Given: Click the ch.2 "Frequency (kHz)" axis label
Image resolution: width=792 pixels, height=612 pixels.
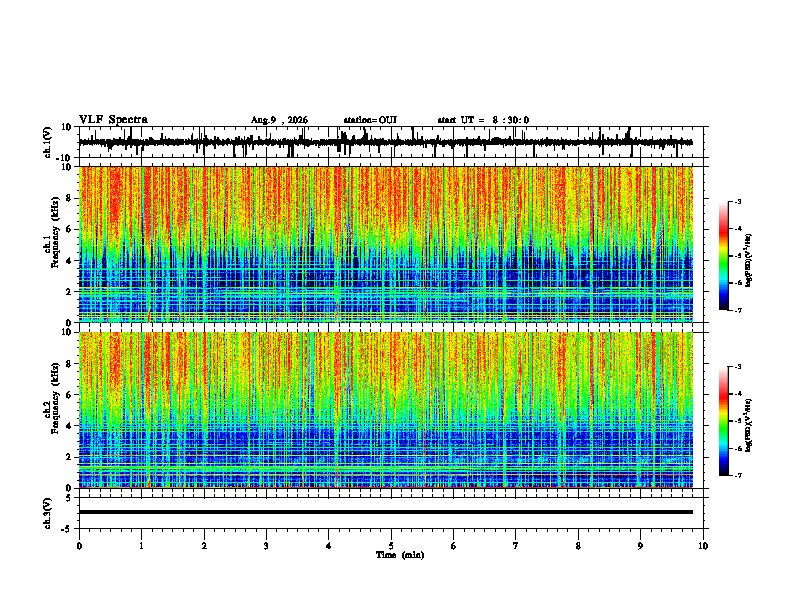Looking at the screenshot, I should [55, 398].
